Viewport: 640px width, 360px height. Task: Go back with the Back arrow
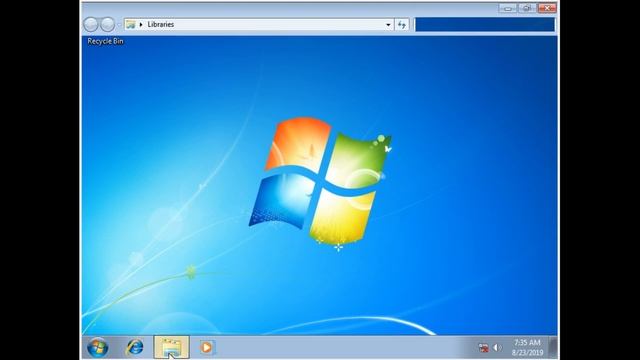point(91,24)
